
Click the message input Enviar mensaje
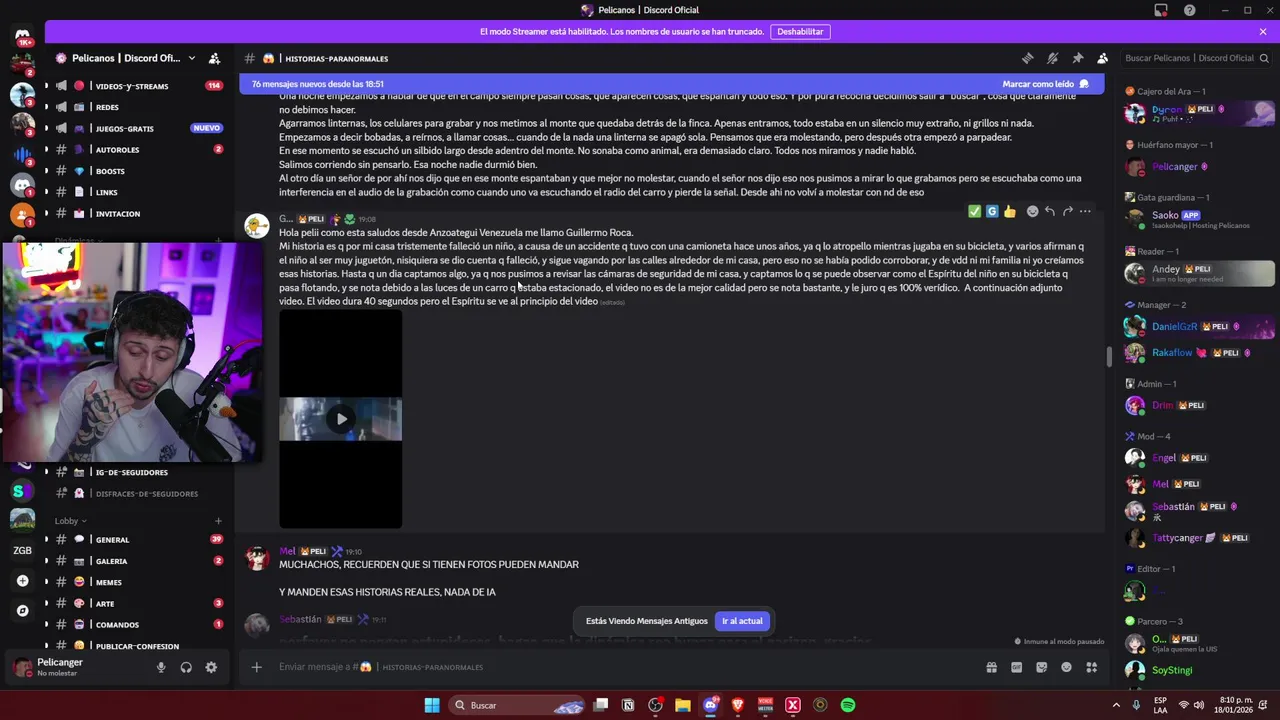coord(620,667)
